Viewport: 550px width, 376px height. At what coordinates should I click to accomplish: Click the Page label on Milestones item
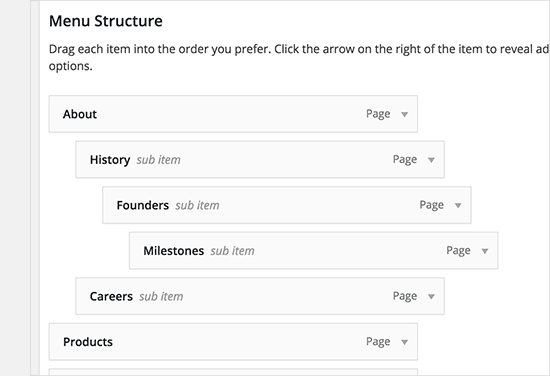(x=458, y=251)
